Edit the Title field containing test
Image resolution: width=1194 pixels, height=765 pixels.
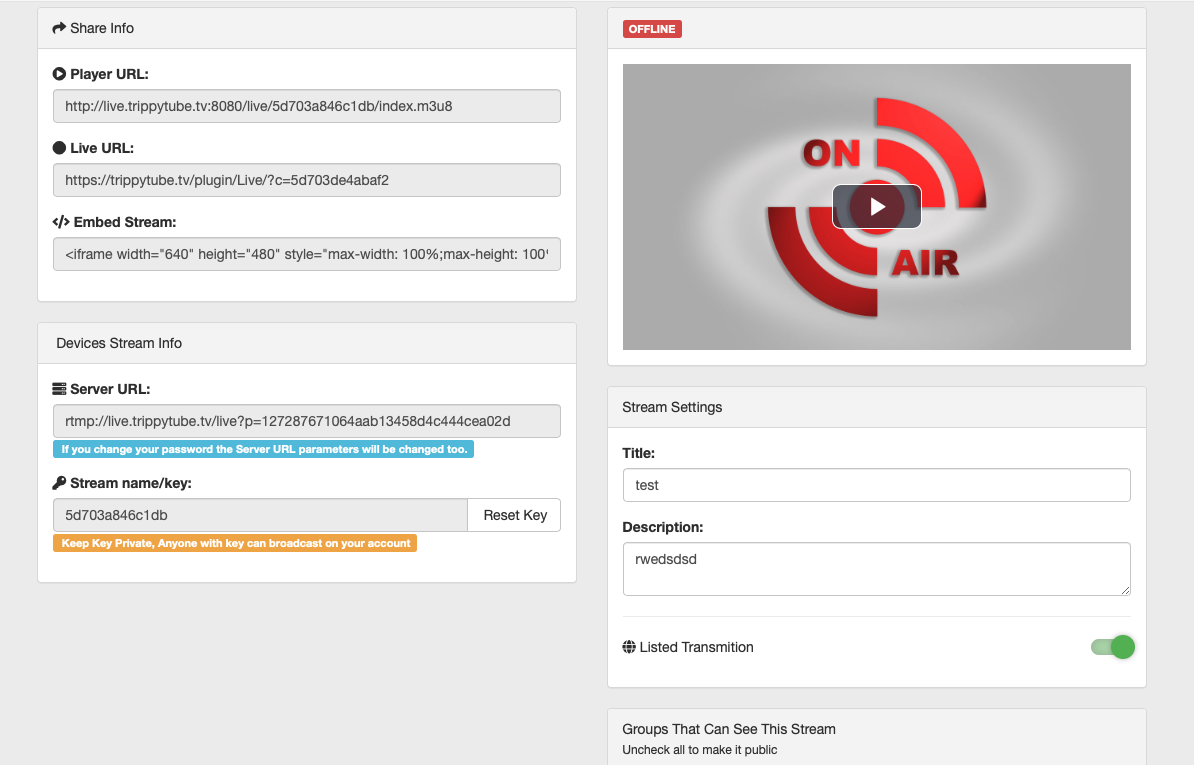(x=876, y=485)
